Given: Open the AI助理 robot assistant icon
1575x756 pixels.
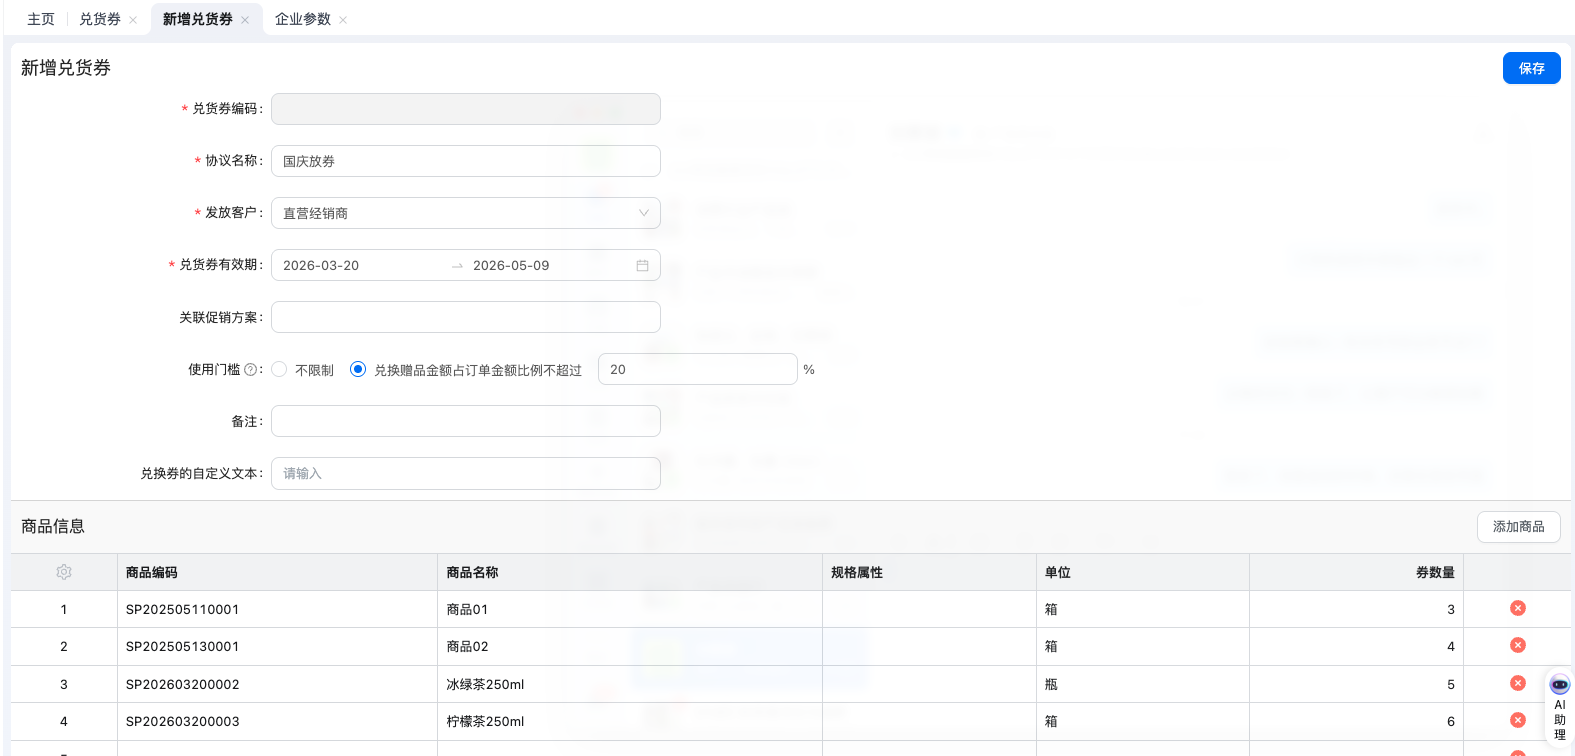Looking at the screenshot, I should [1559, 685].
